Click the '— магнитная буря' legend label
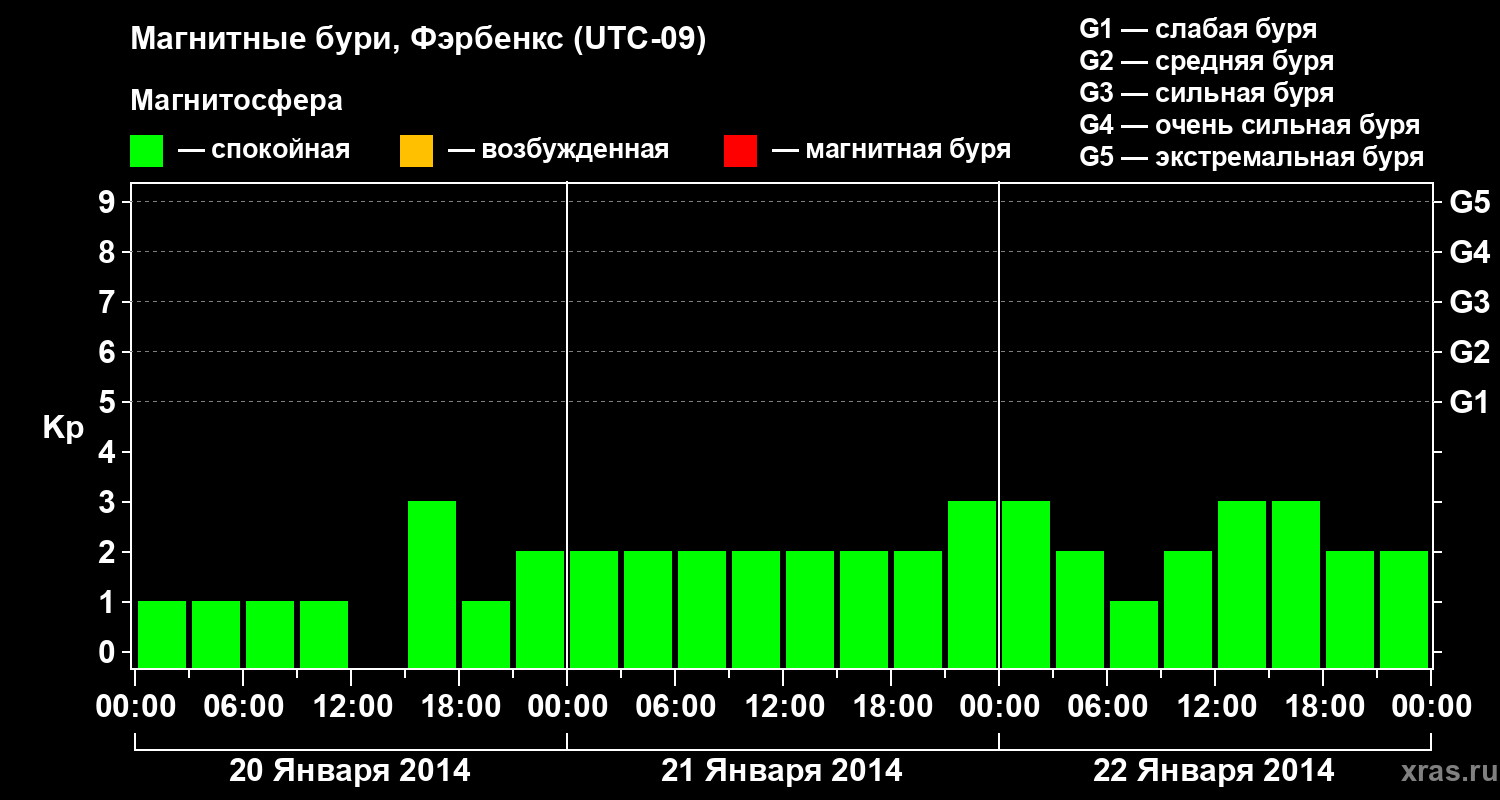The height and width of the screenshot is (800, 1500). tap(892, 150)
